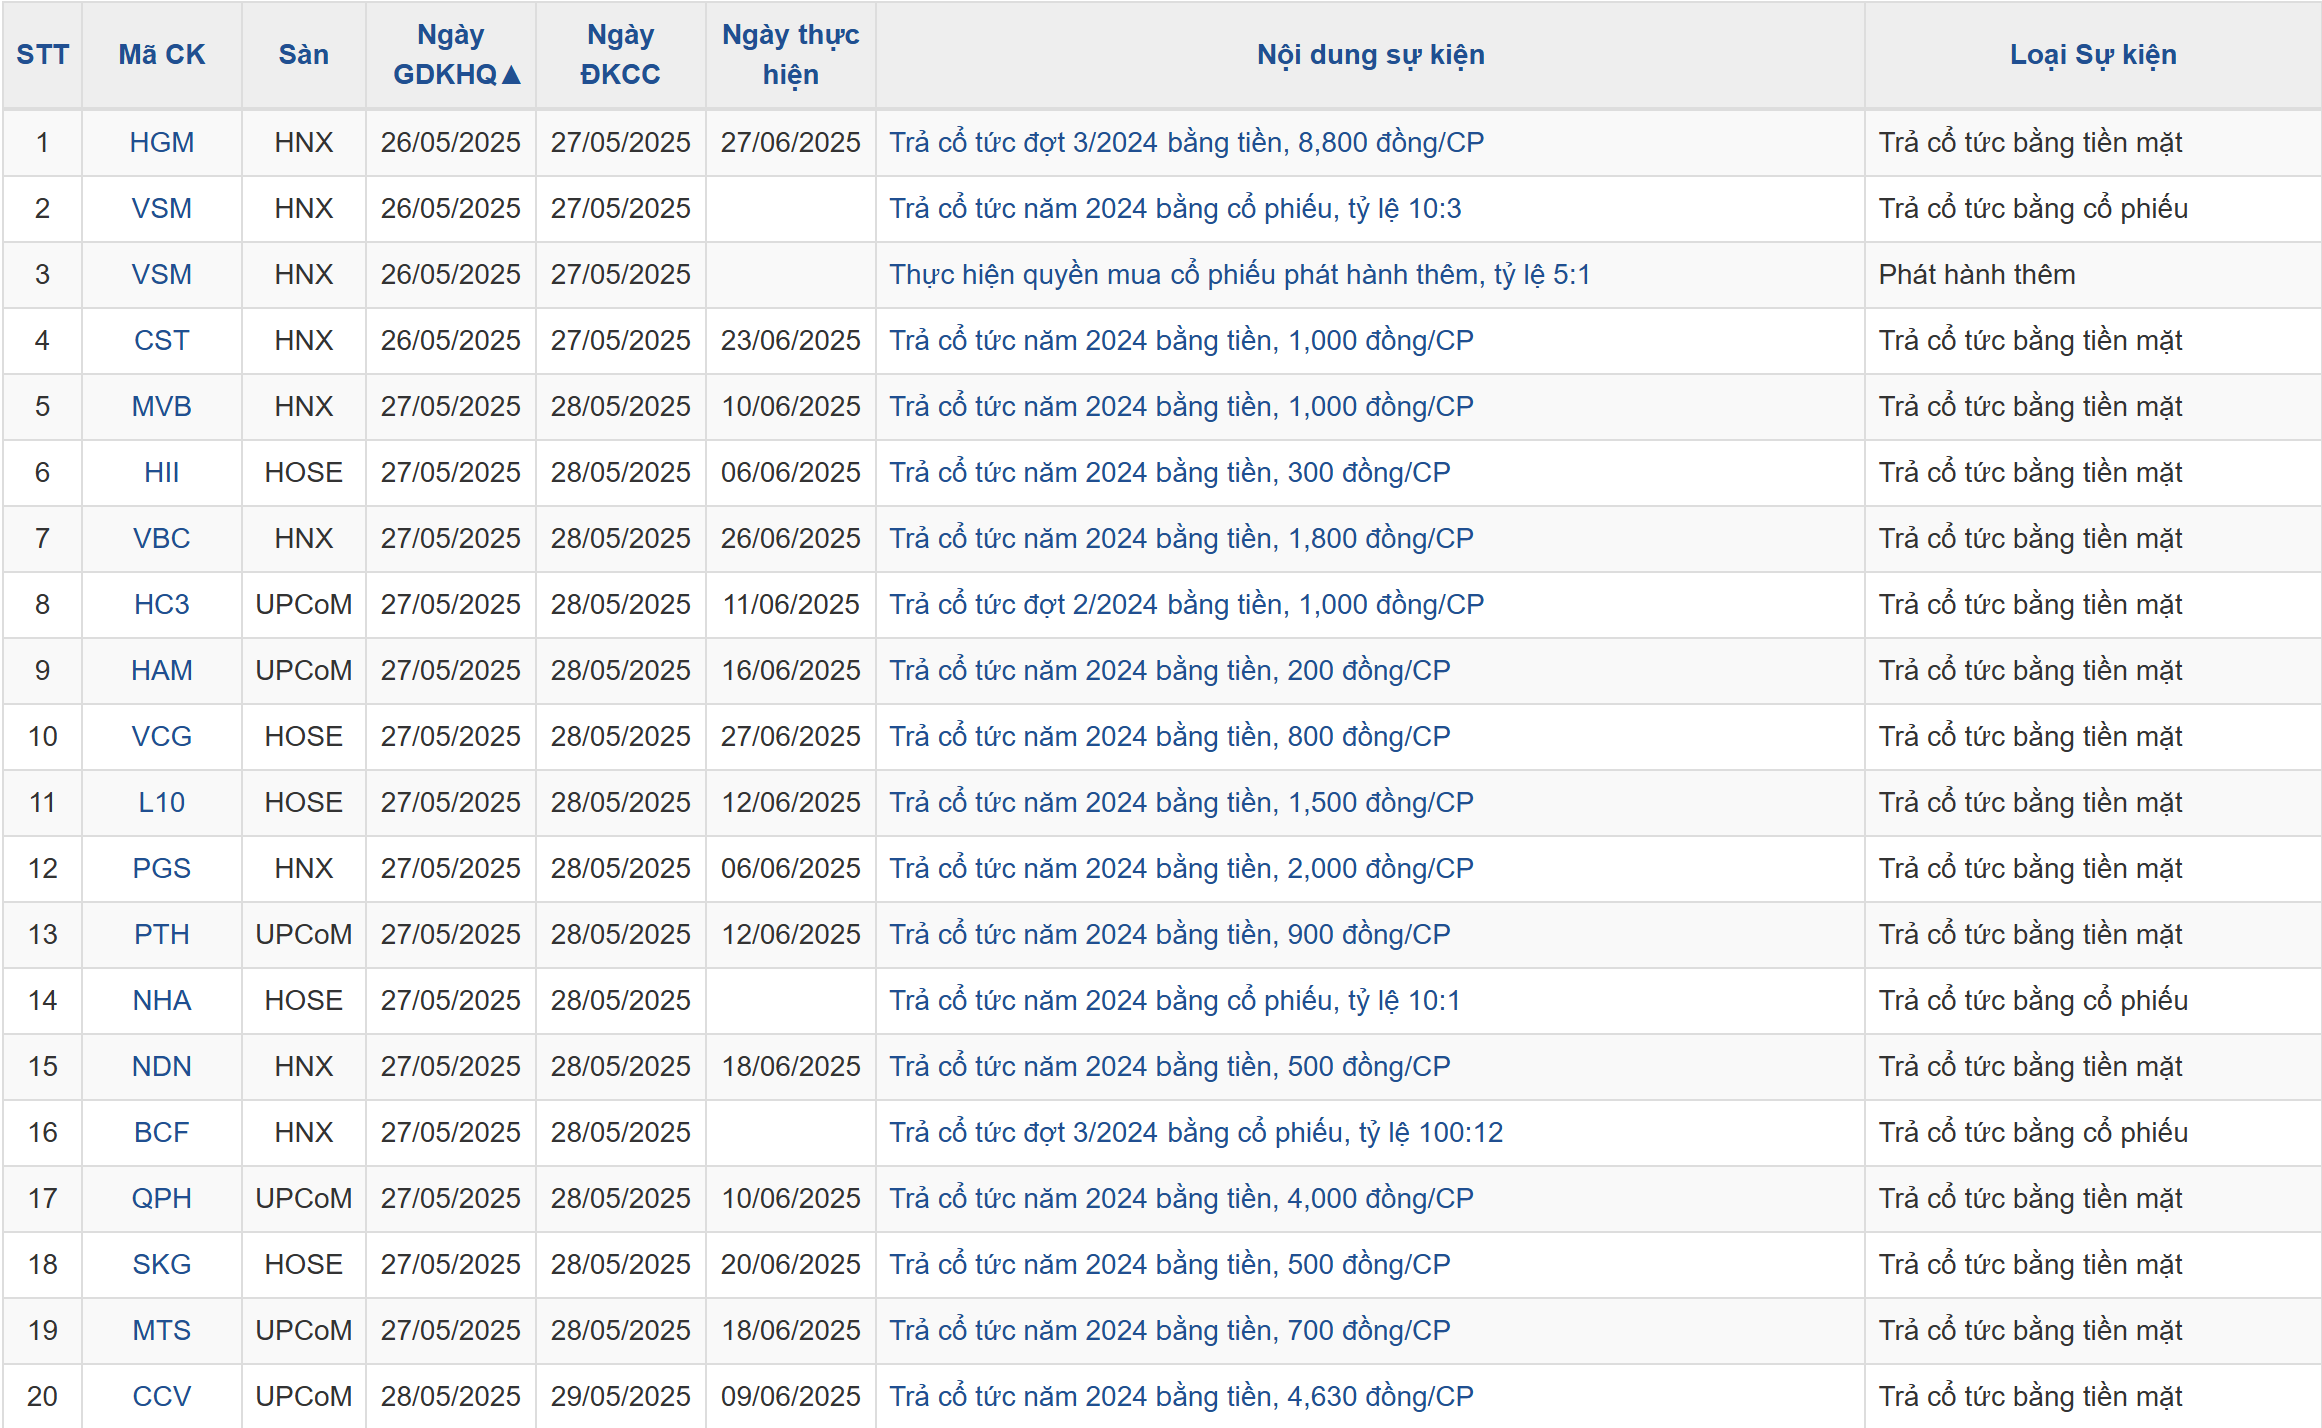This screenshot has width=2322, height=1428.
Task: Click the Sàn column header
Action: coord(304,55)
